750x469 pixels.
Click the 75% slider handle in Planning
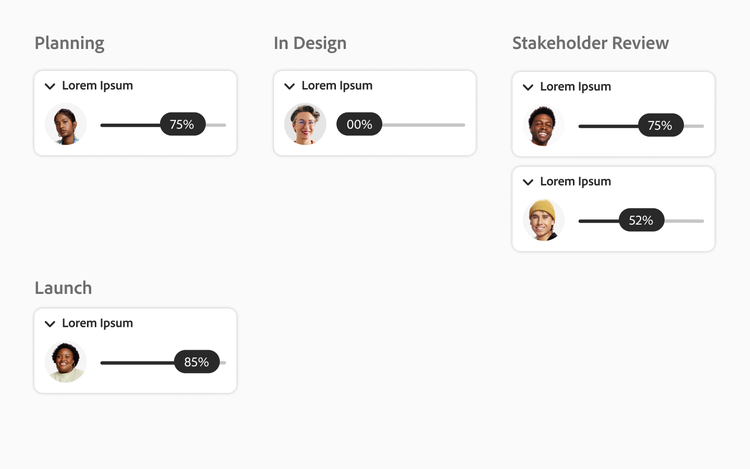[182, 125]
